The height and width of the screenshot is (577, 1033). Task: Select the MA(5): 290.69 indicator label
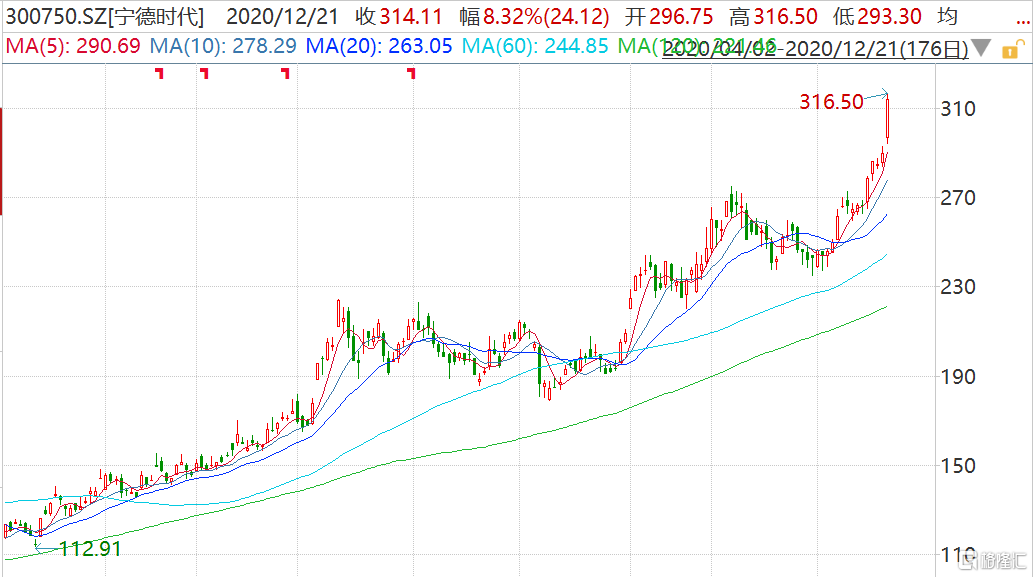point(73,46)
